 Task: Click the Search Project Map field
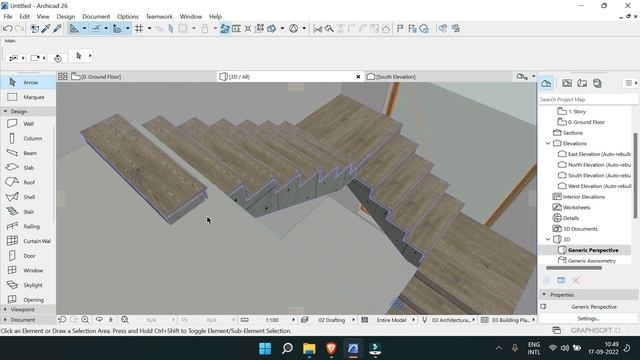587,100
